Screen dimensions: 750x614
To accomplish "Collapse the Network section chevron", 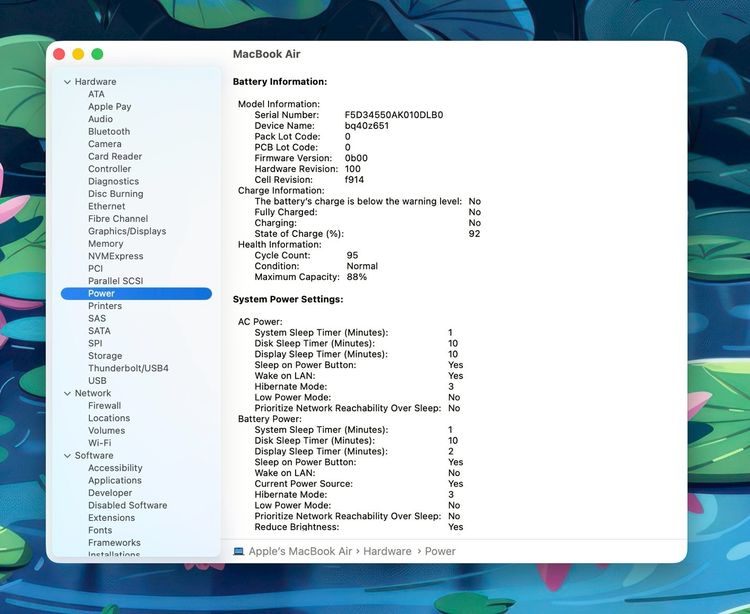I will (67, 394).
